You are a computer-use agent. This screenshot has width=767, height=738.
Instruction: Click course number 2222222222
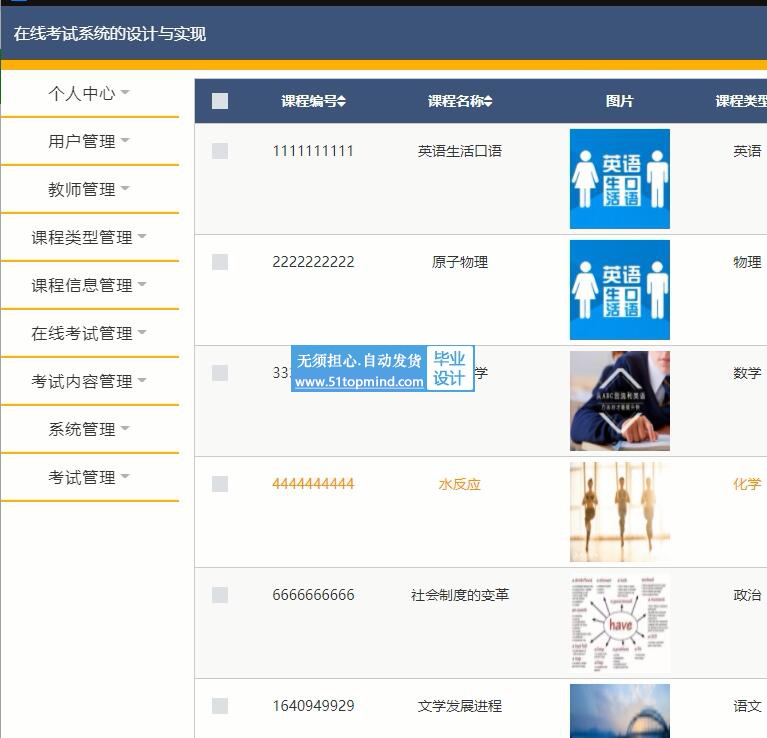coord(313,262)
